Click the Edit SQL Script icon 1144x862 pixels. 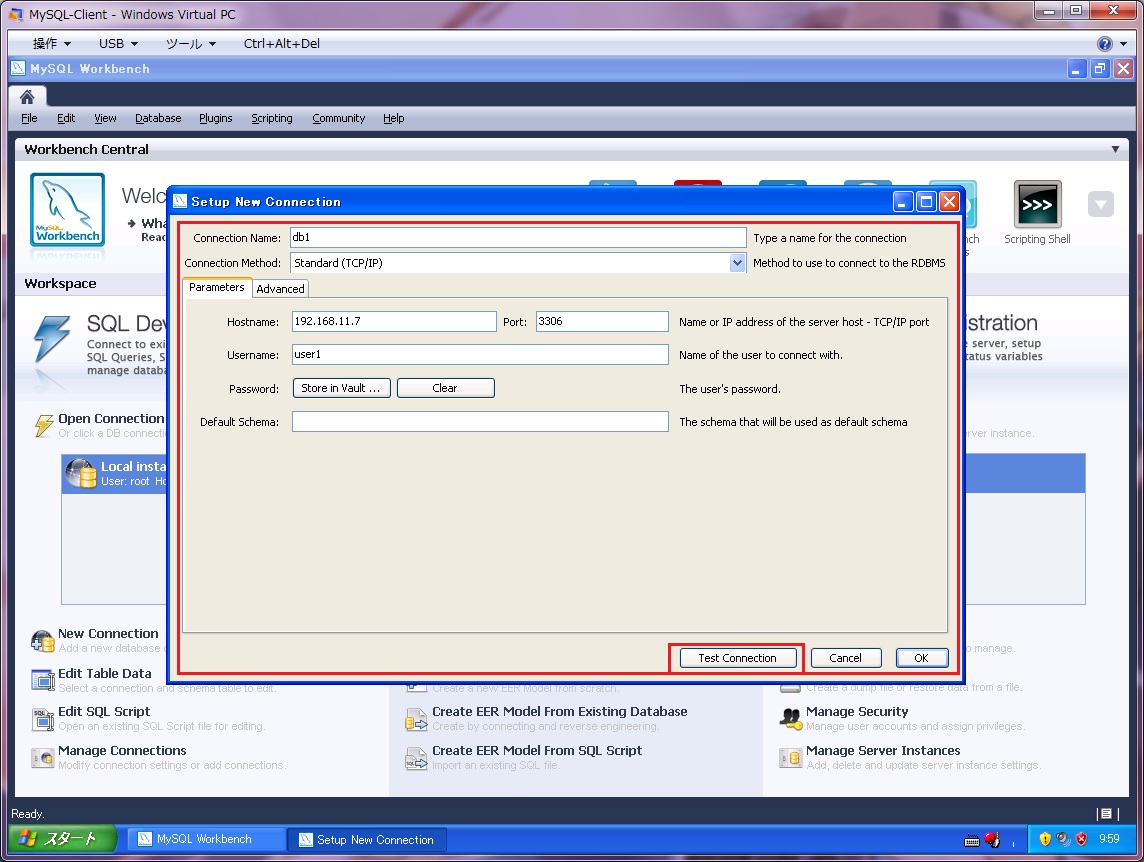[43, 718]
